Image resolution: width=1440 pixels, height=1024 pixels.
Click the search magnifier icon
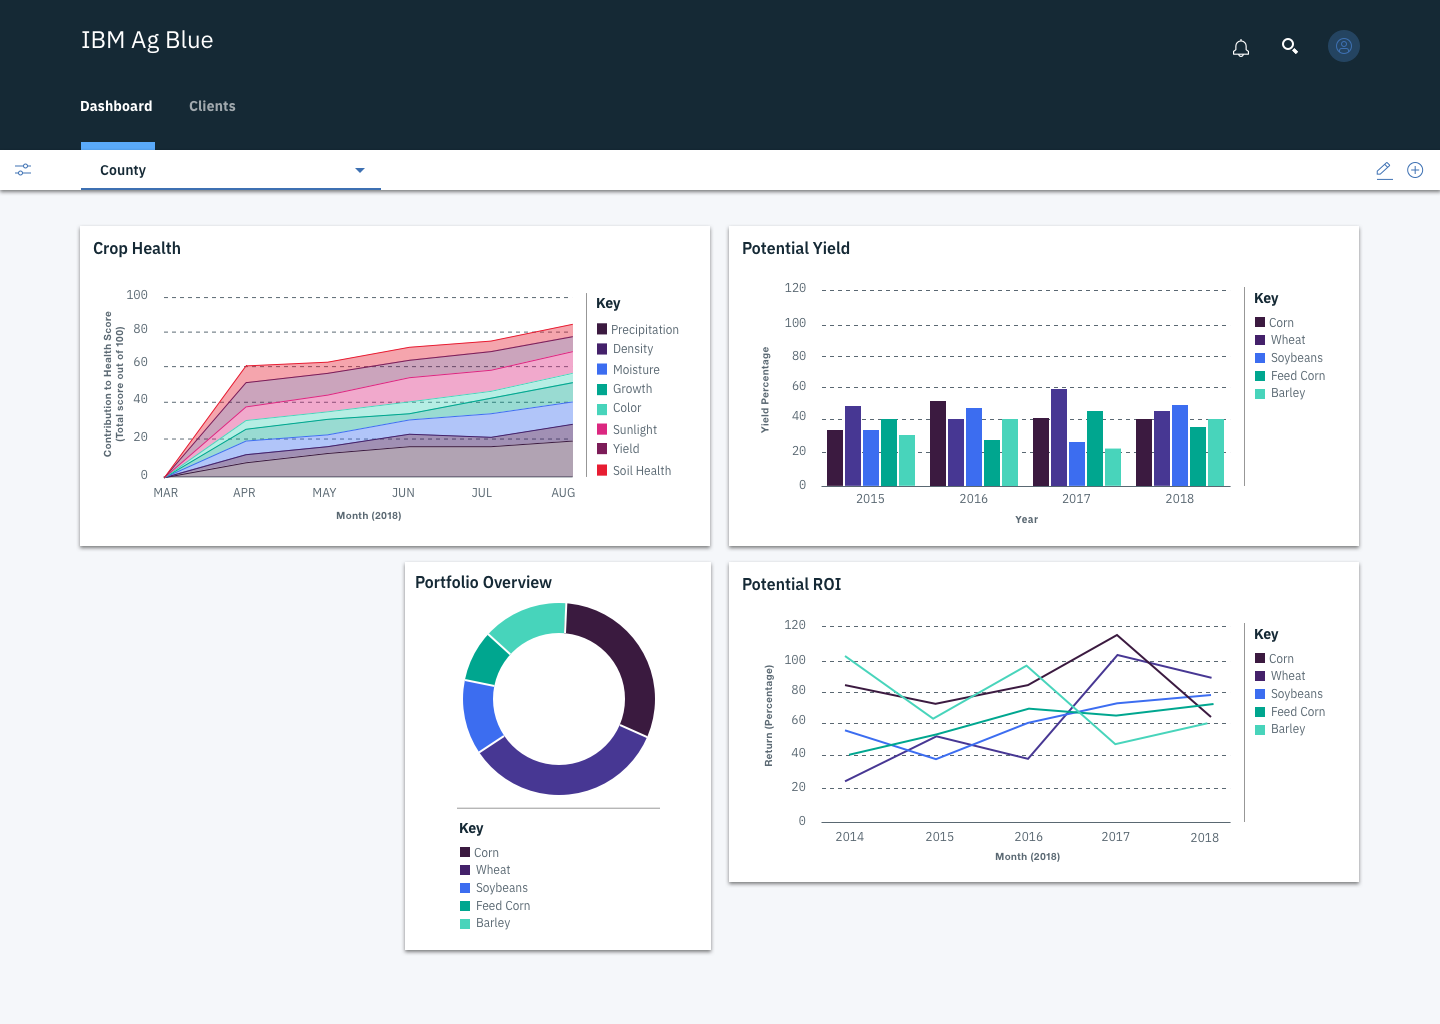(1290, 46)
